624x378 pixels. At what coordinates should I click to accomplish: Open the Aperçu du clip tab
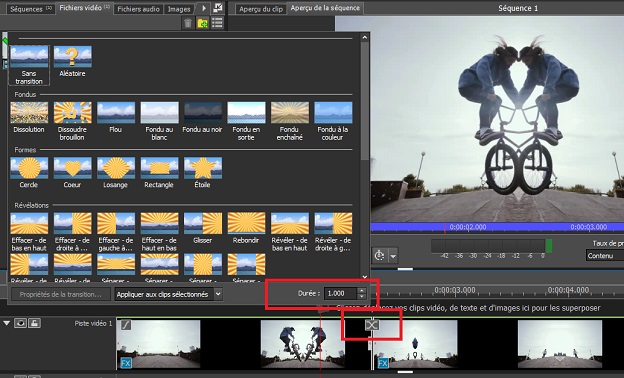pyautogui.click(x=261, y=9)
